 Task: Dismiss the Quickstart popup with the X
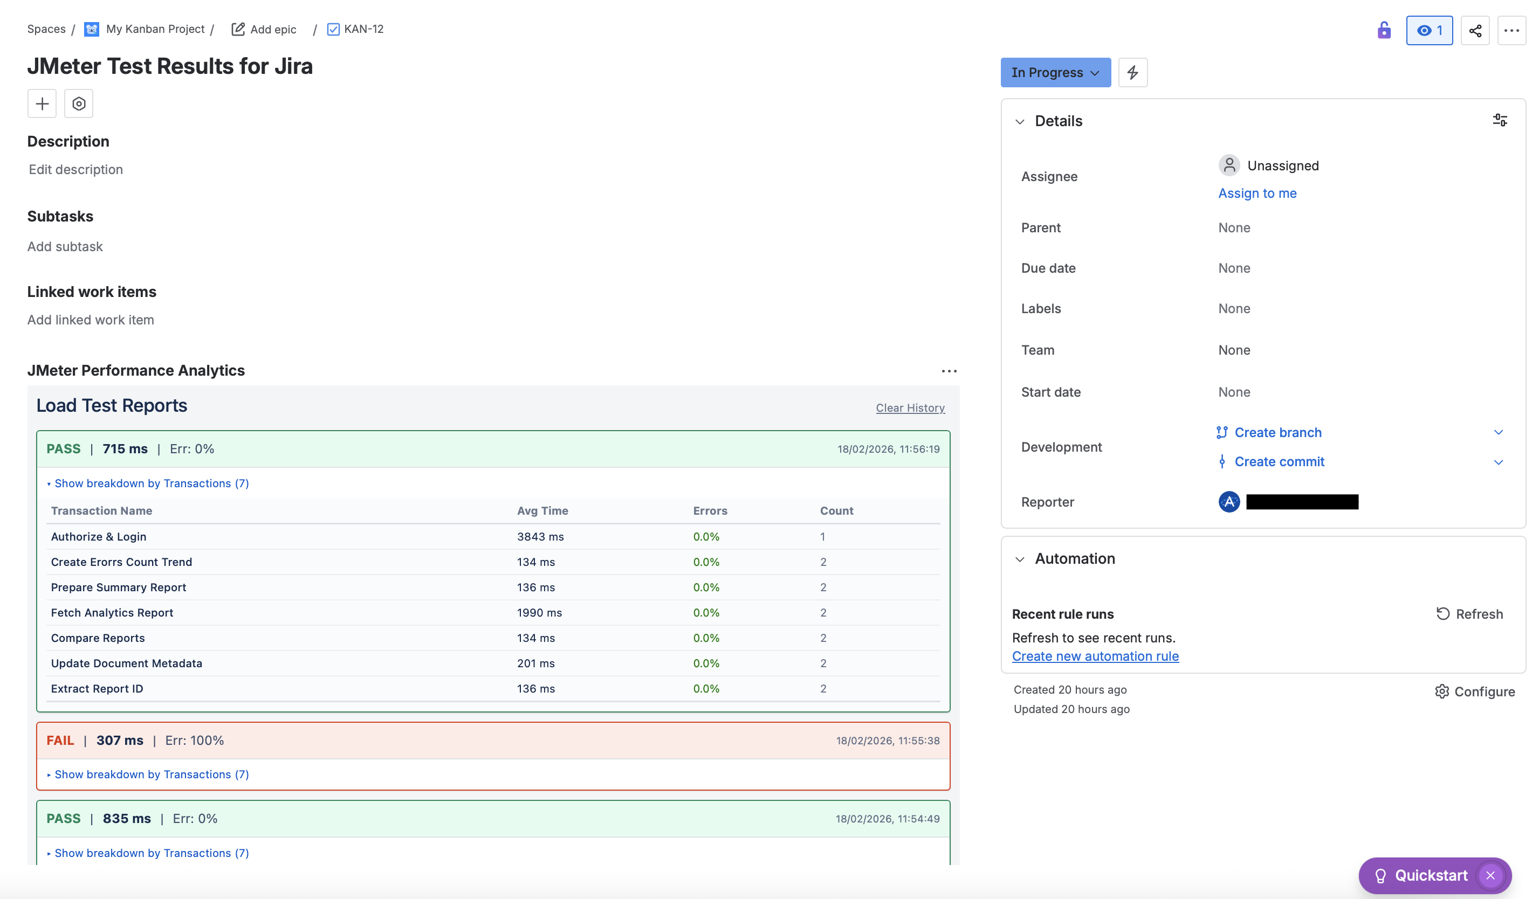pyautogui.click(x=1492, y=875)
